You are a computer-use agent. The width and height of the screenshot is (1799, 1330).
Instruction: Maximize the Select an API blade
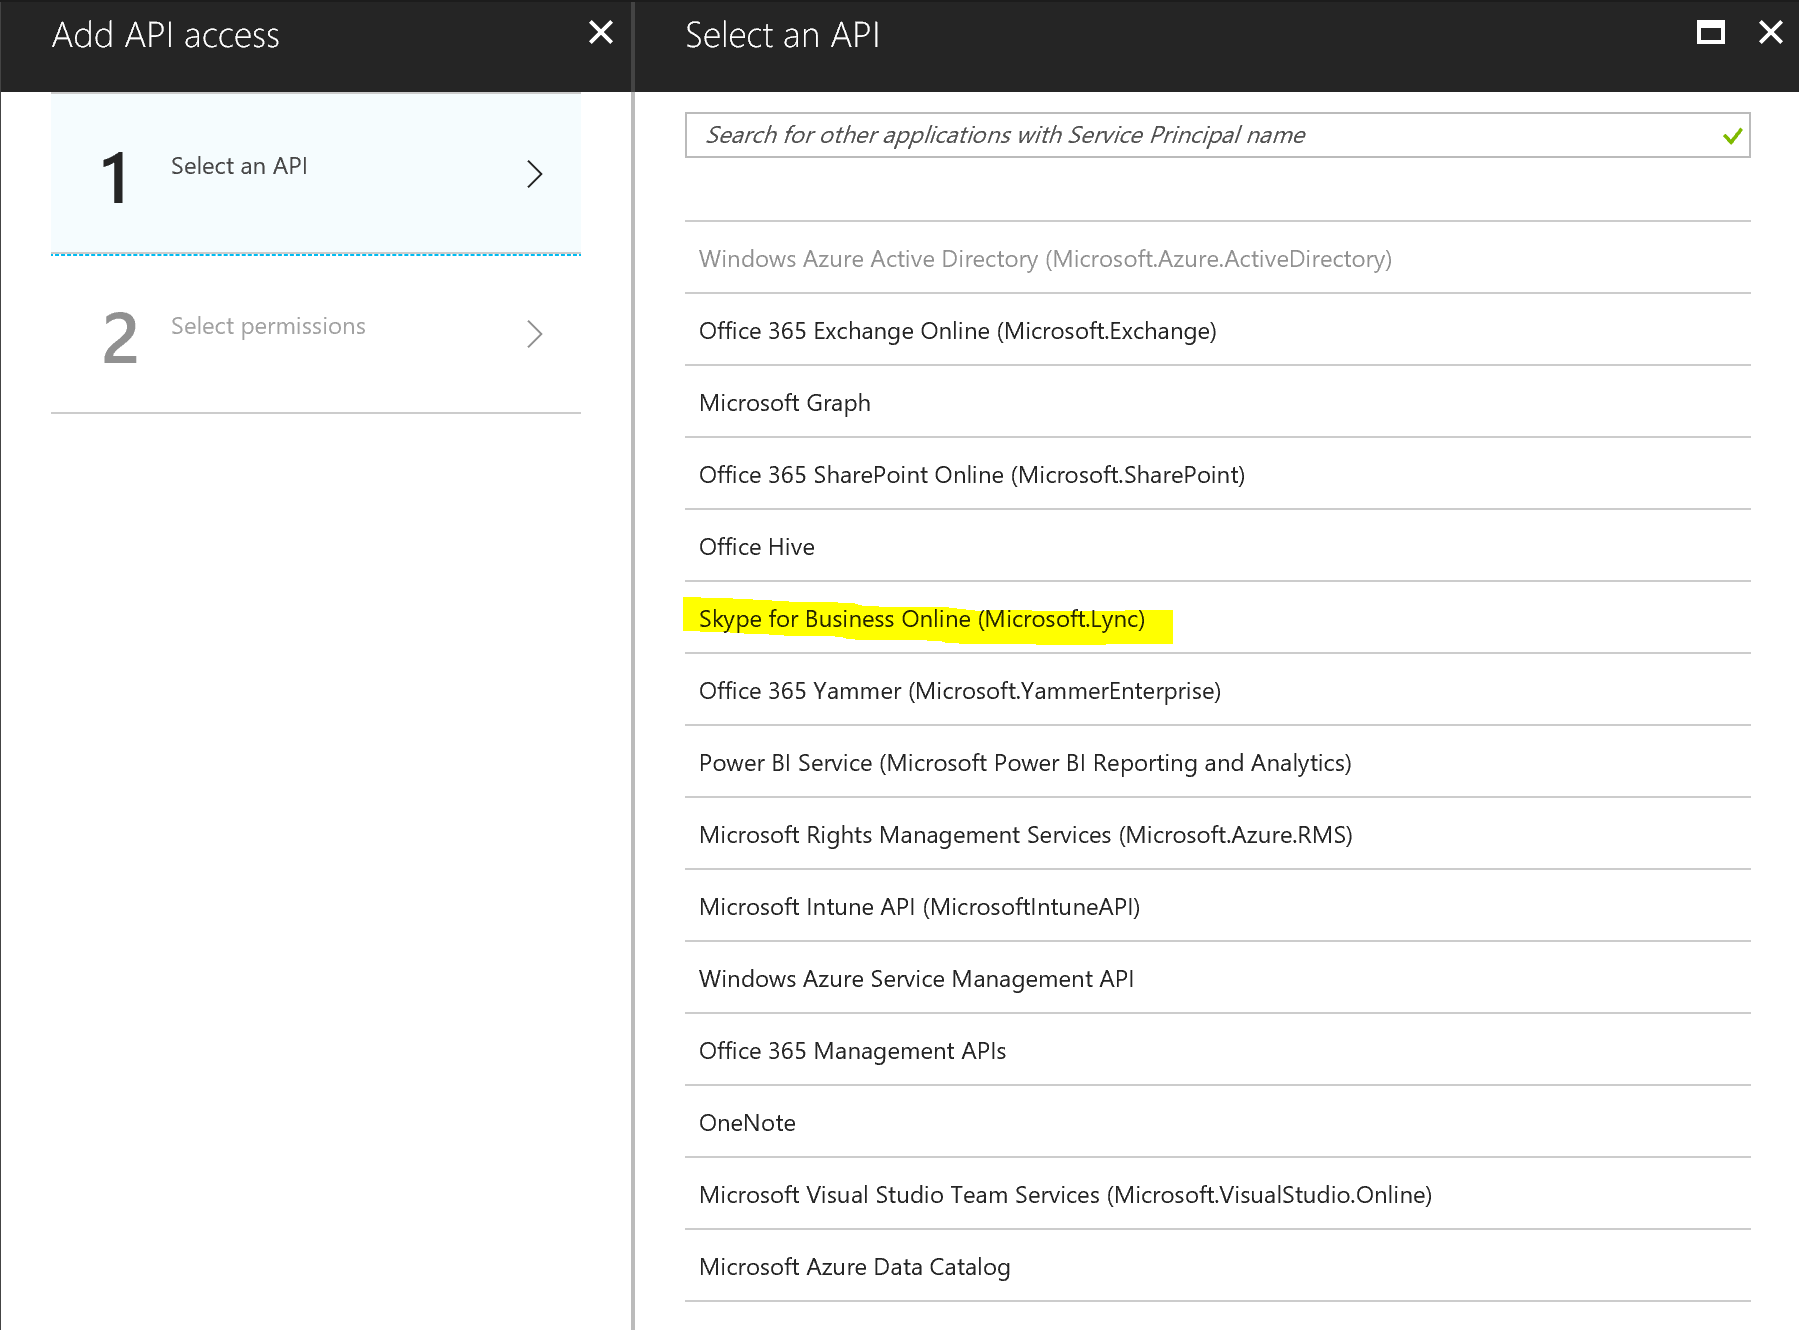click(x=1711, y=33)
